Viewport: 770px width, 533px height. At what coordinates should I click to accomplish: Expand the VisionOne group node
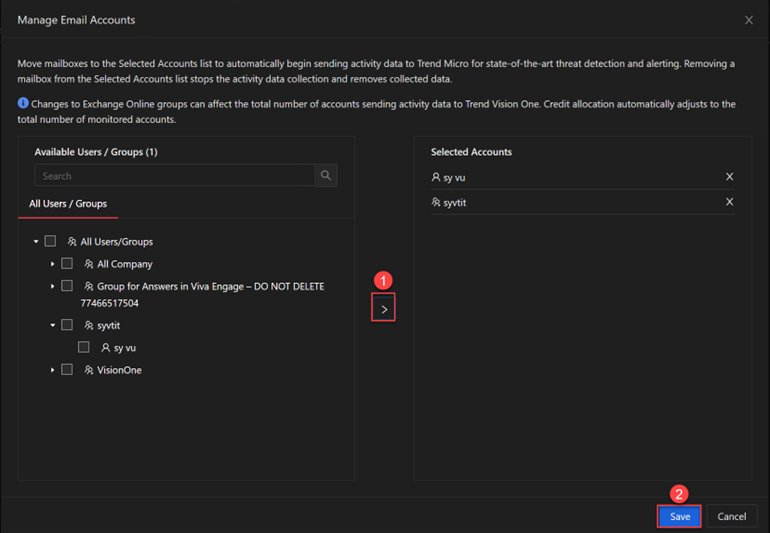point(52,369)
